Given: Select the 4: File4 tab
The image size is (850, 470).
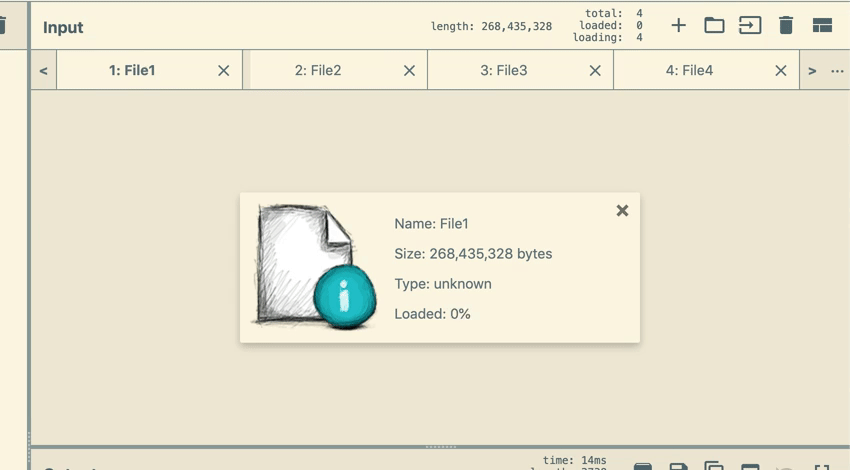Looking at the screenshot, I should [690, 71].
